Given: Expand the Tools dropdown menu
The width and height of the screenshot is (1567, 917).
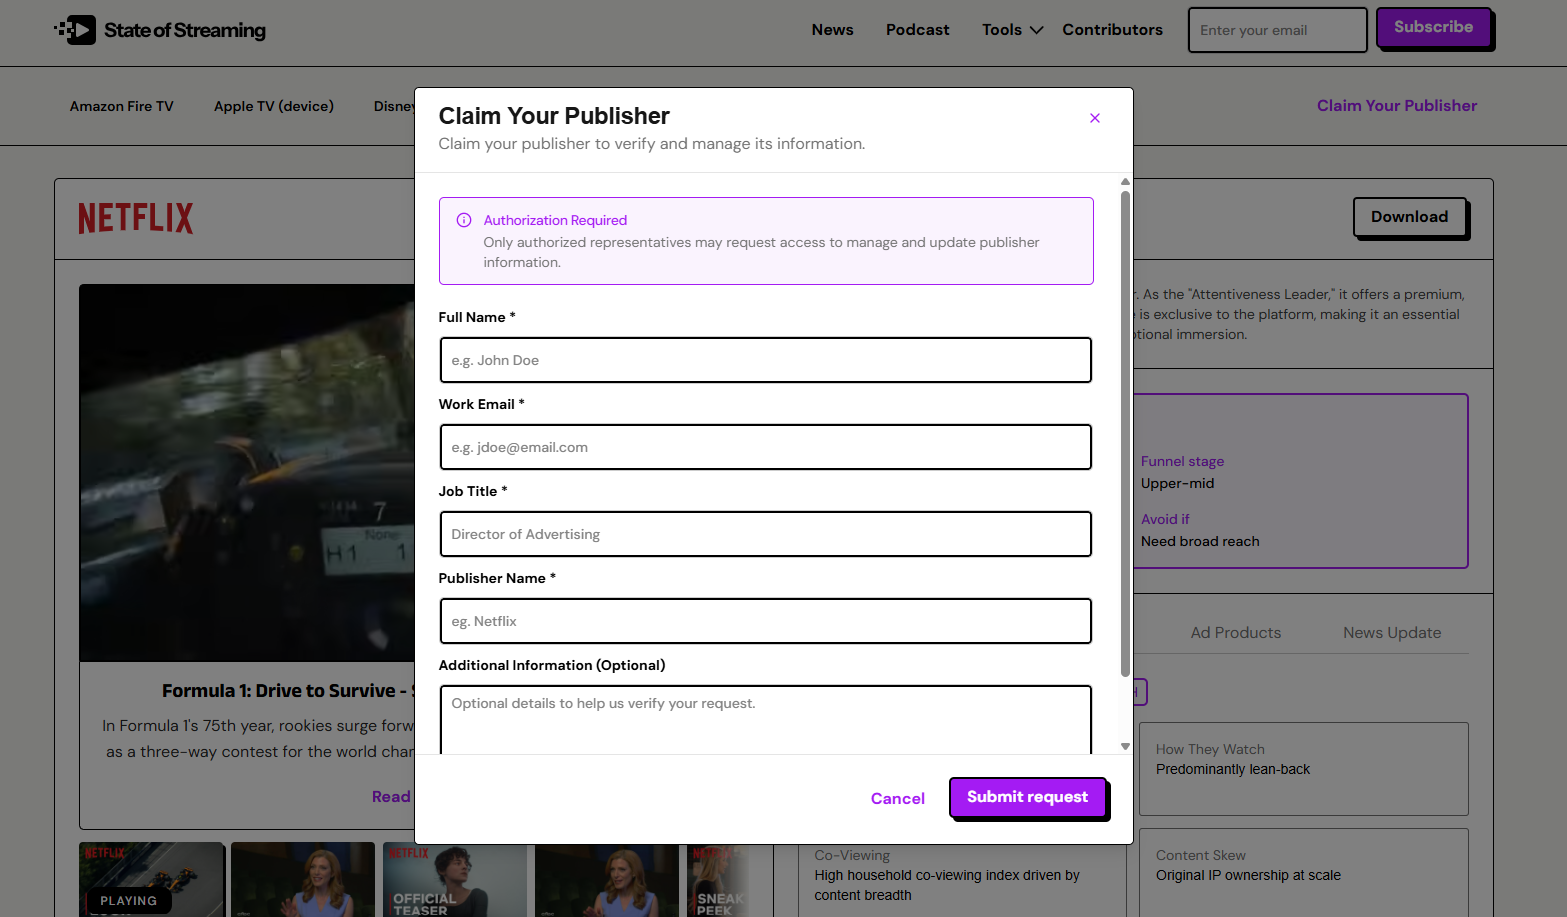Looking at the screenshot, I should 1012,30.
